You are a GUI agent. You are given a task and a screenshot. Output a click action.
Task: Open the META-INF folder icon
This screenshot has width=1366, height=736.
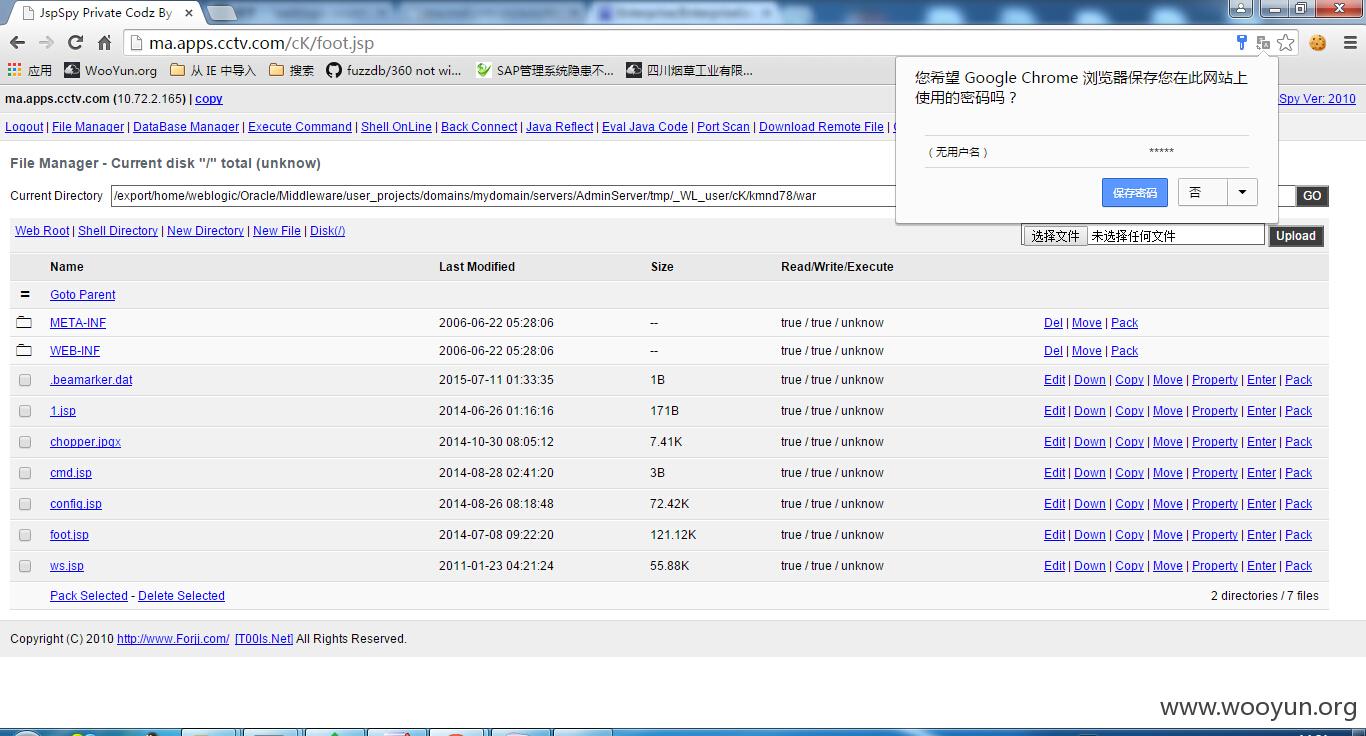pyautogui.click(x=24, y=323)
